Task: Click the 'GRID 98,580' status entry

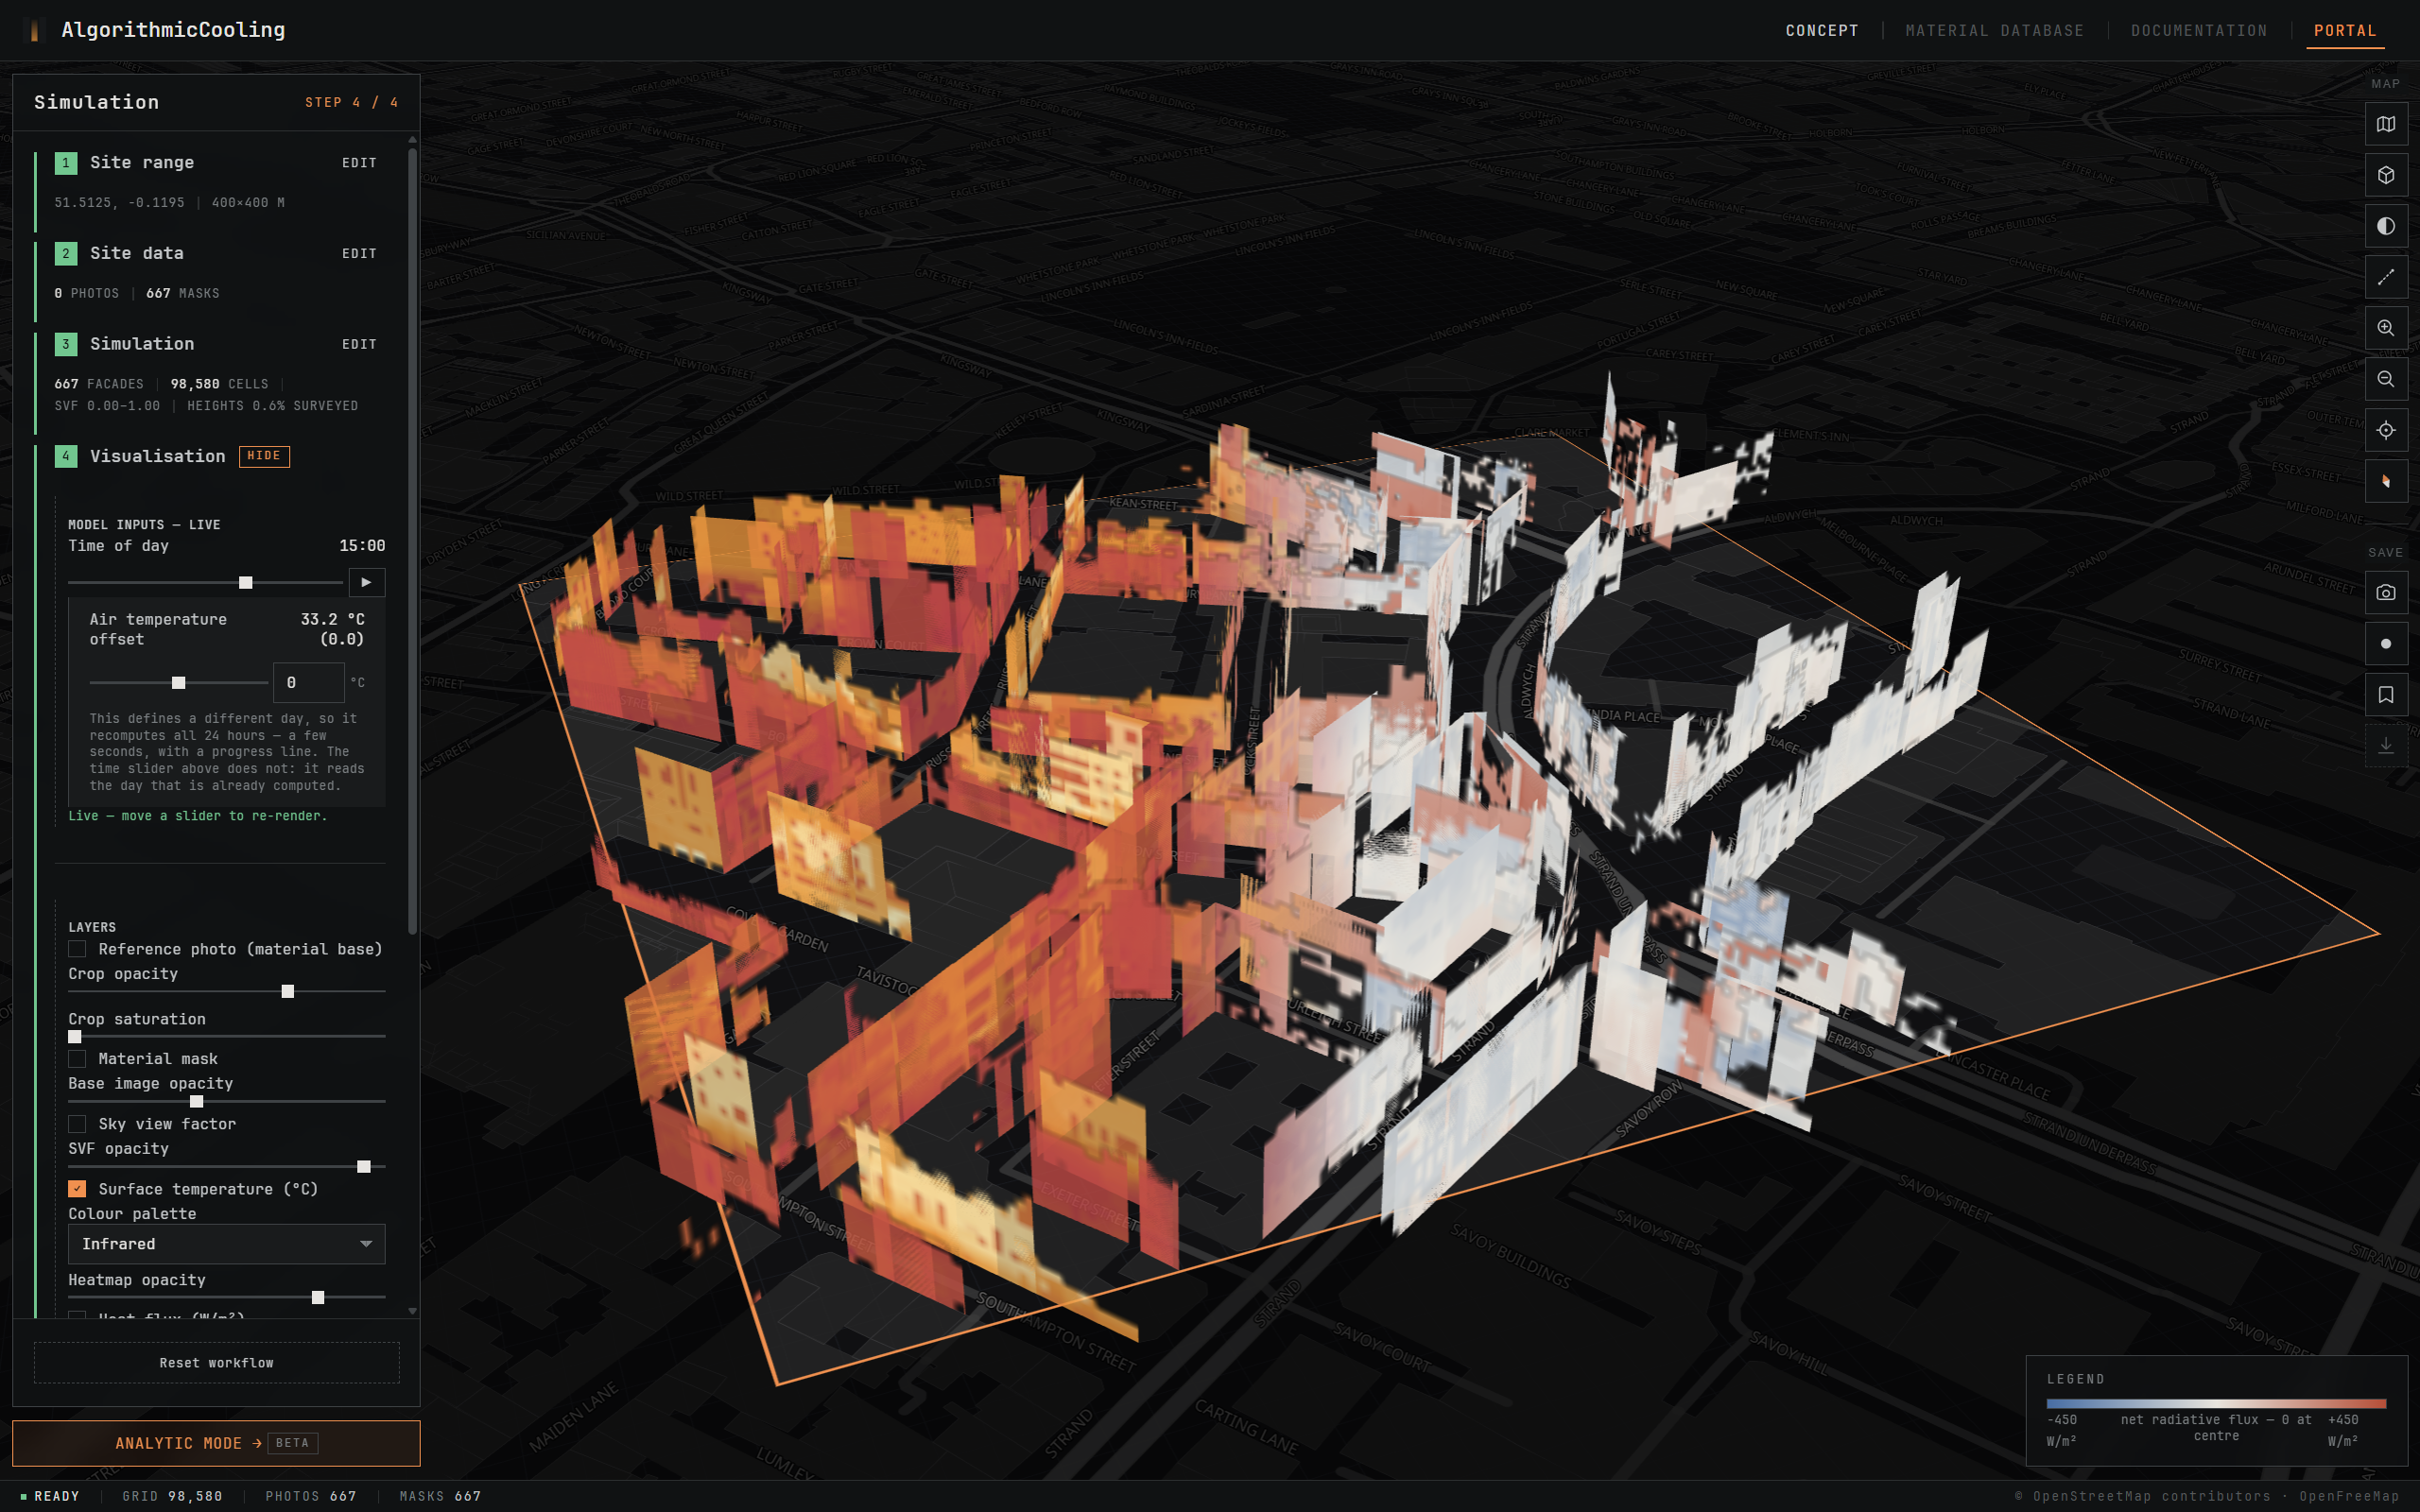Action: (172, 1497)
